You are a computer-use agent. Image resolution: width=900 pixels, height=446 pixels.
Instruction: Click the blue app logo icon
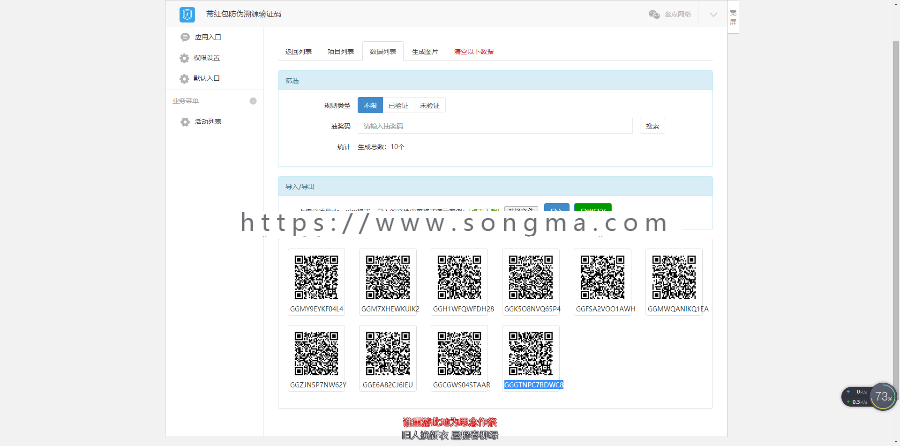coord(187,15)
